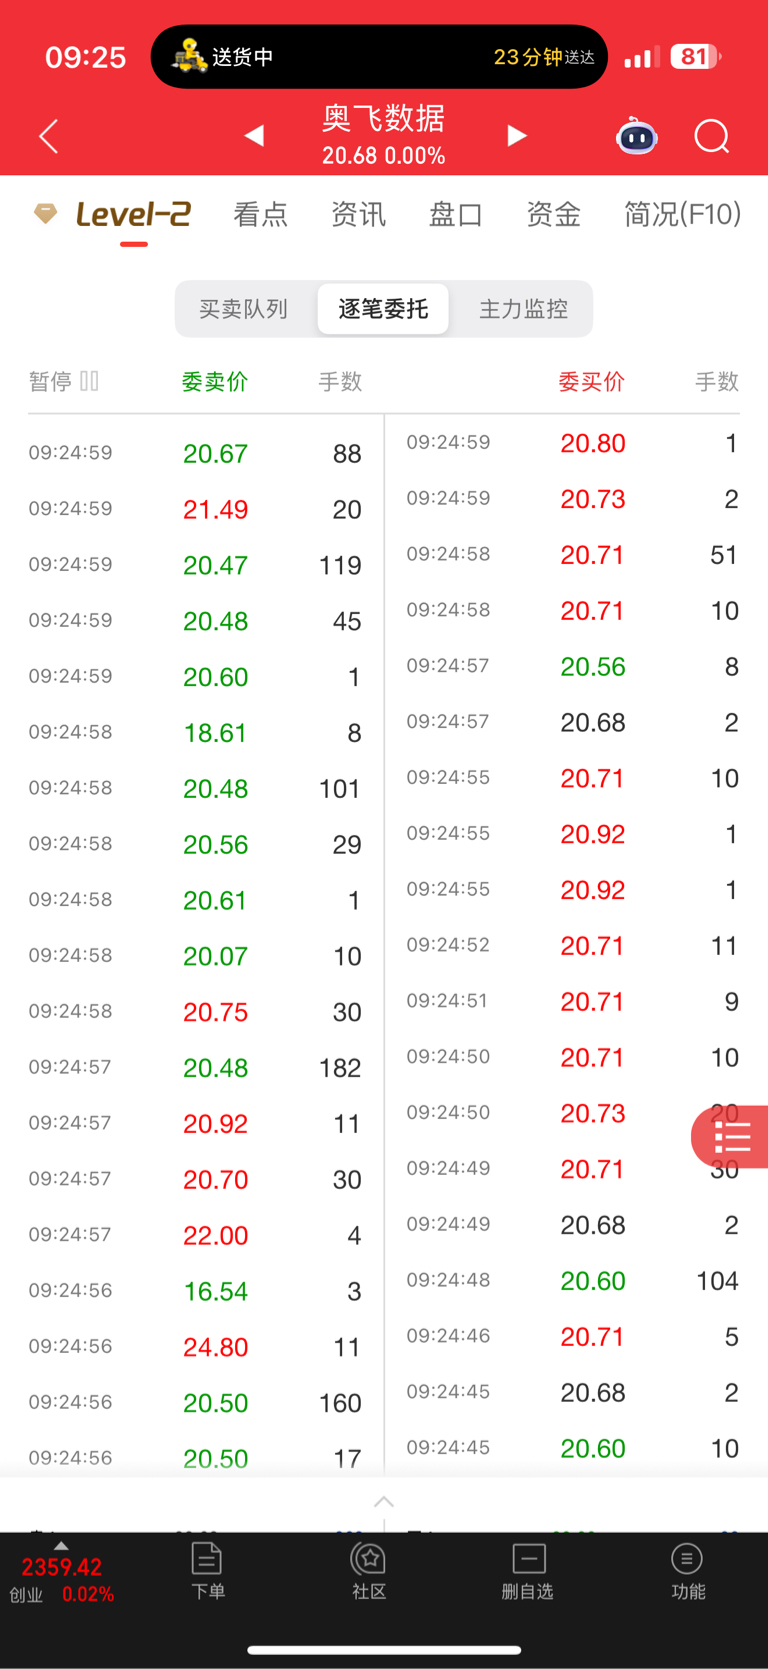Select the 逐笔委托 segment

click(x=383, y=309)
